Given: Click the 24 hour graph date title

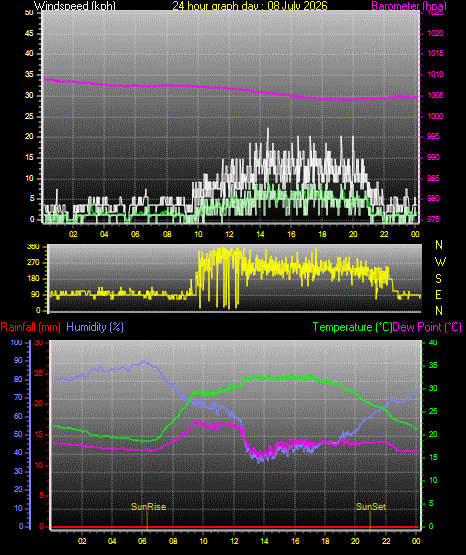Looking at the screenshot, I should [250, 6].
